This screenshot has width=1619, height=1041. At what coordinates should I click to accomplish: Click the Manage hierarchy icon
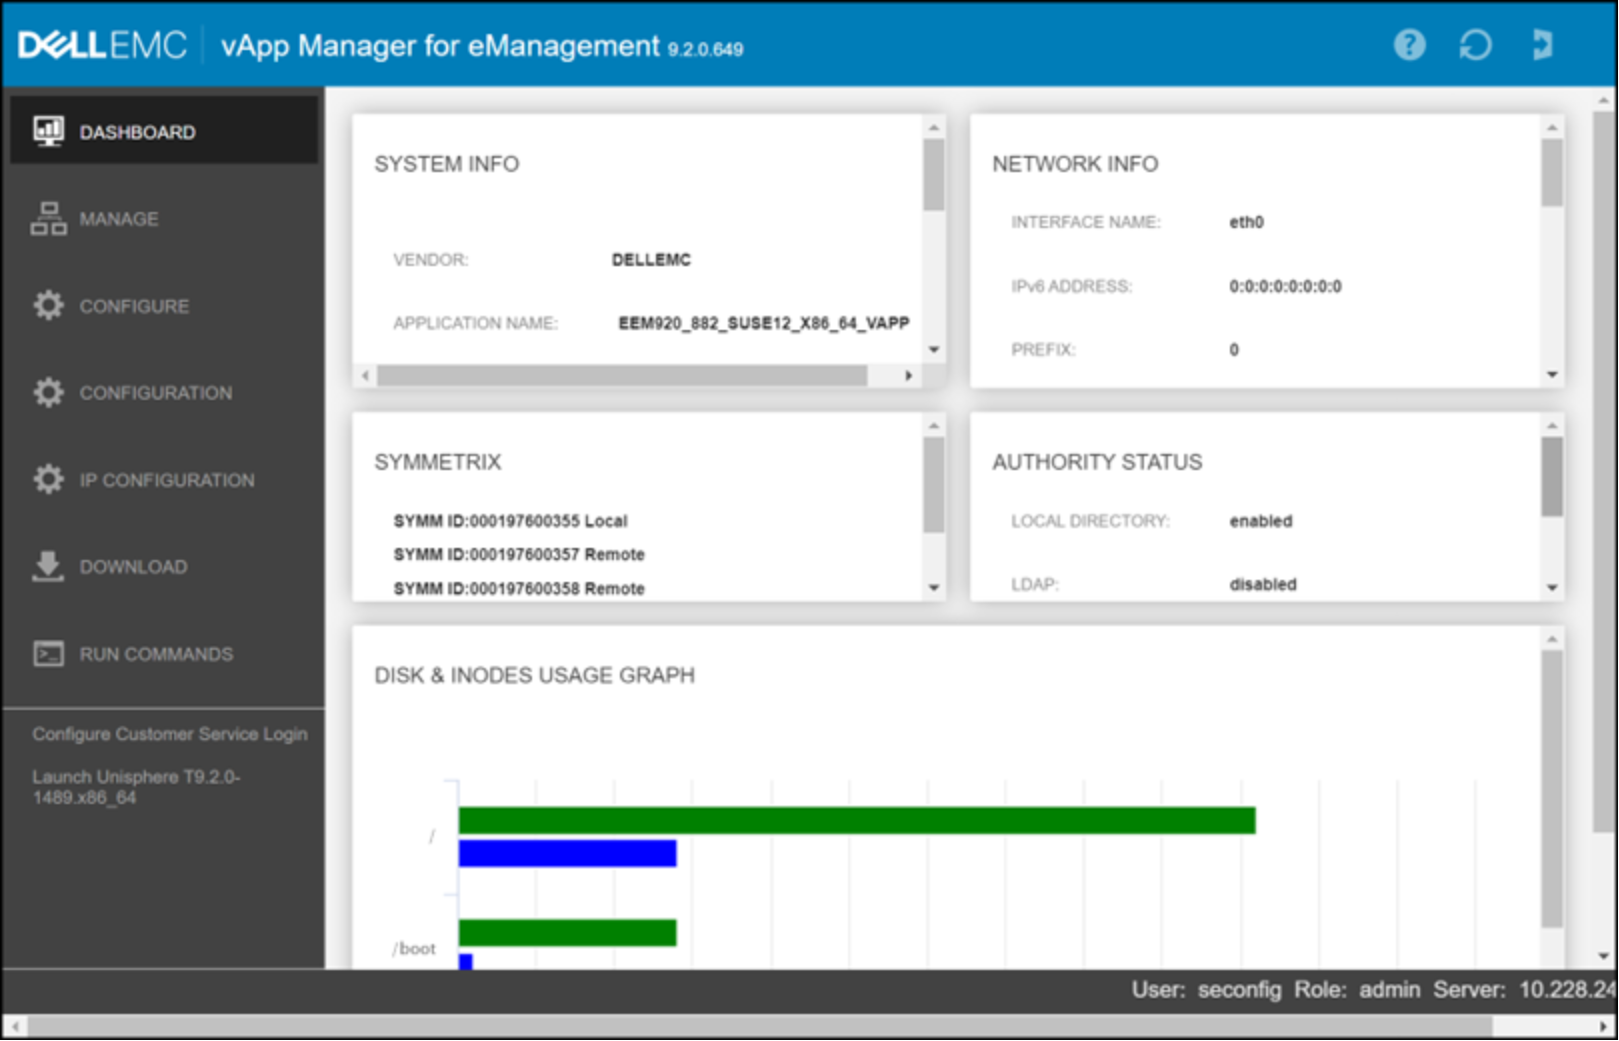(x=48, y=219)
